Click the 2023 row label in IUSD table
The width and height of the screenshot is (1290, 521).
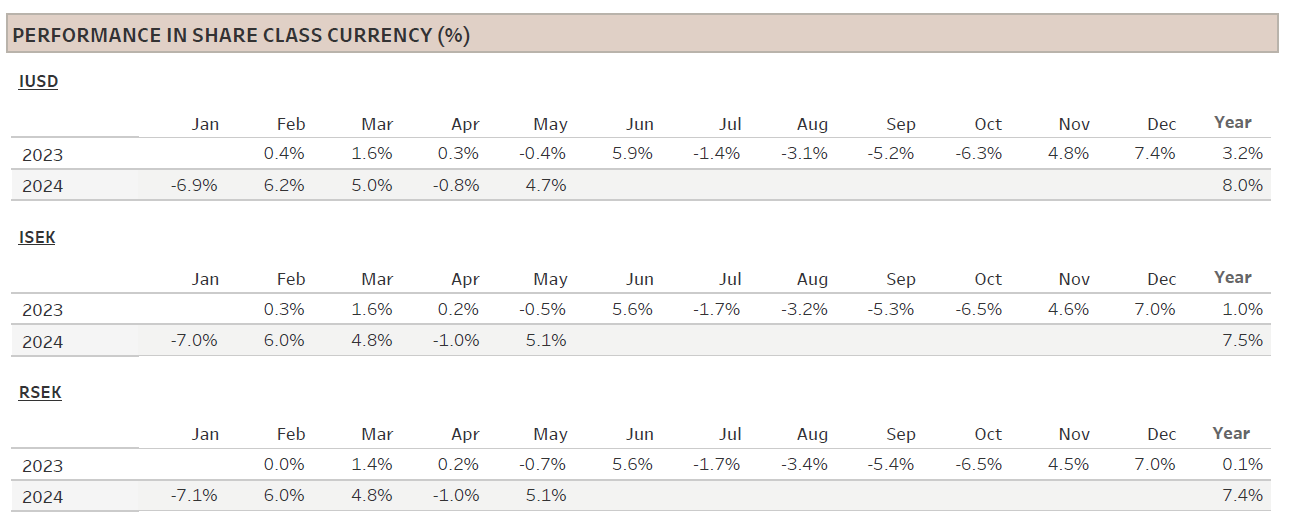[42, 154]
